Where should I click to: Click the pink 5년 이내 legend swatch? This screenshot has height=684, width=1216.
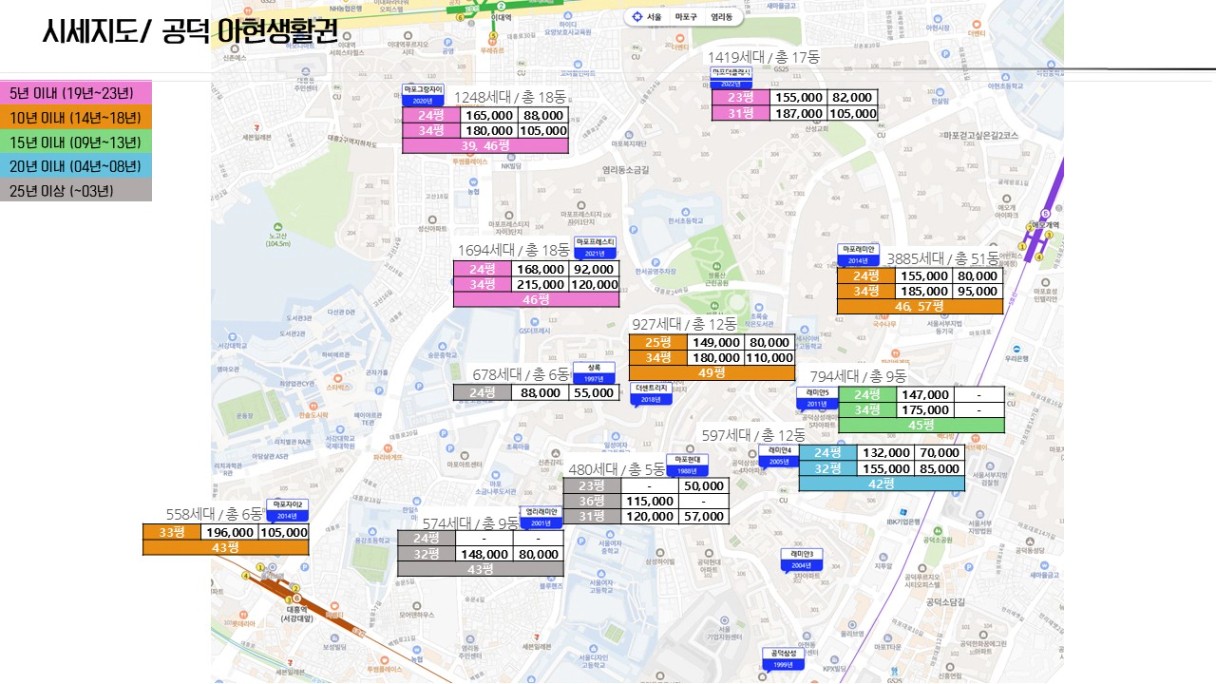point(76,93)
